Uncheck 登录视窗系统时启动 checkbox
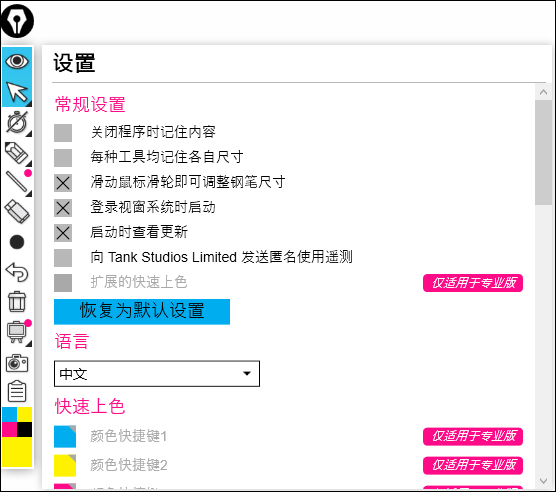The image size is (556, 492). tap(63, 208)
